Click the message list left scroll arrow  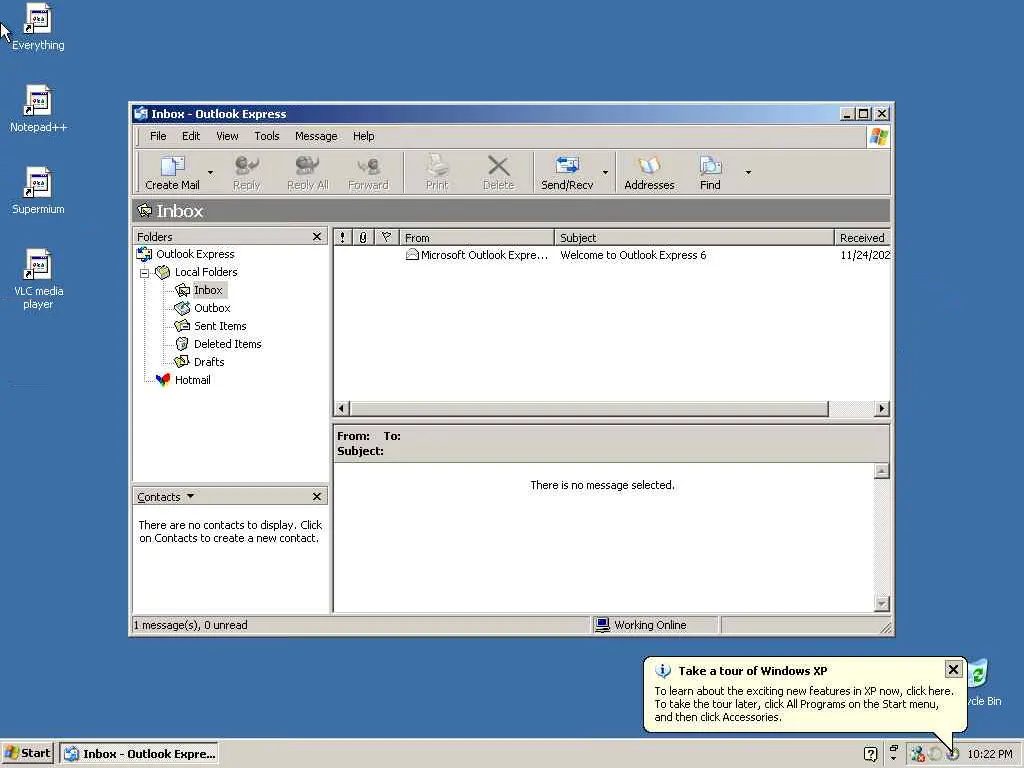[342, 409]
